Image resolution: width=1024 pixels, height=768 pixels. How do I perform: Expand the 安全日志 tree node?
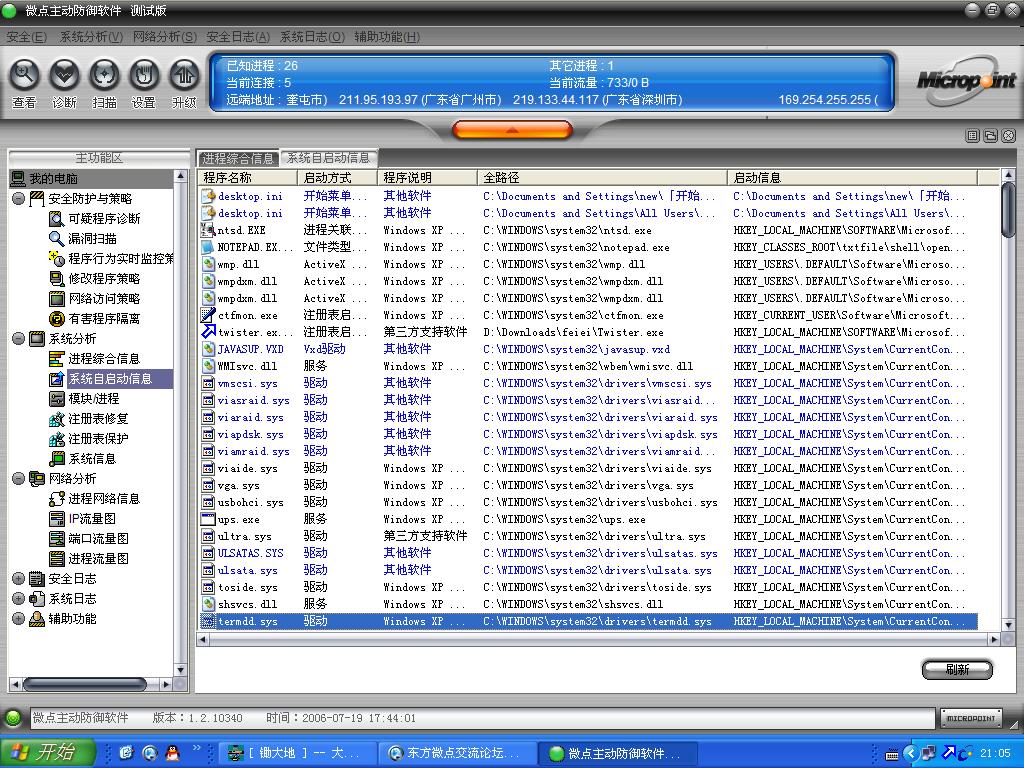[18, 579]
